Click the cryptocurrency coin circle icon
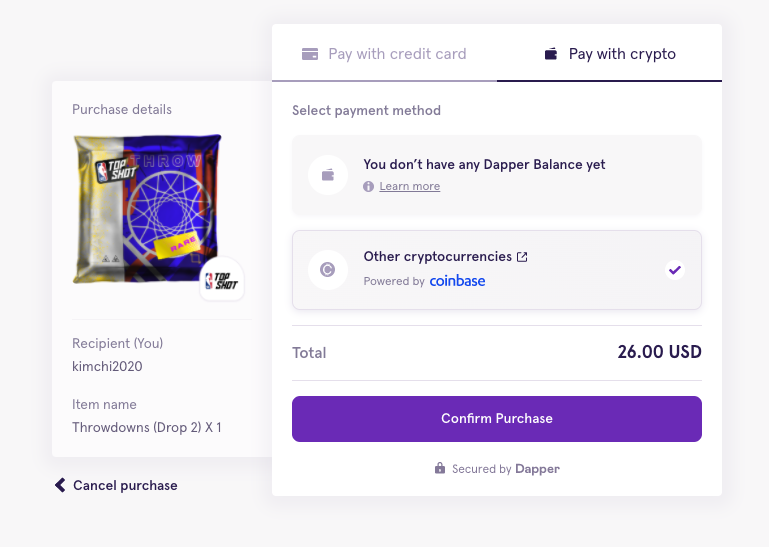 click(x=328, y=269)
